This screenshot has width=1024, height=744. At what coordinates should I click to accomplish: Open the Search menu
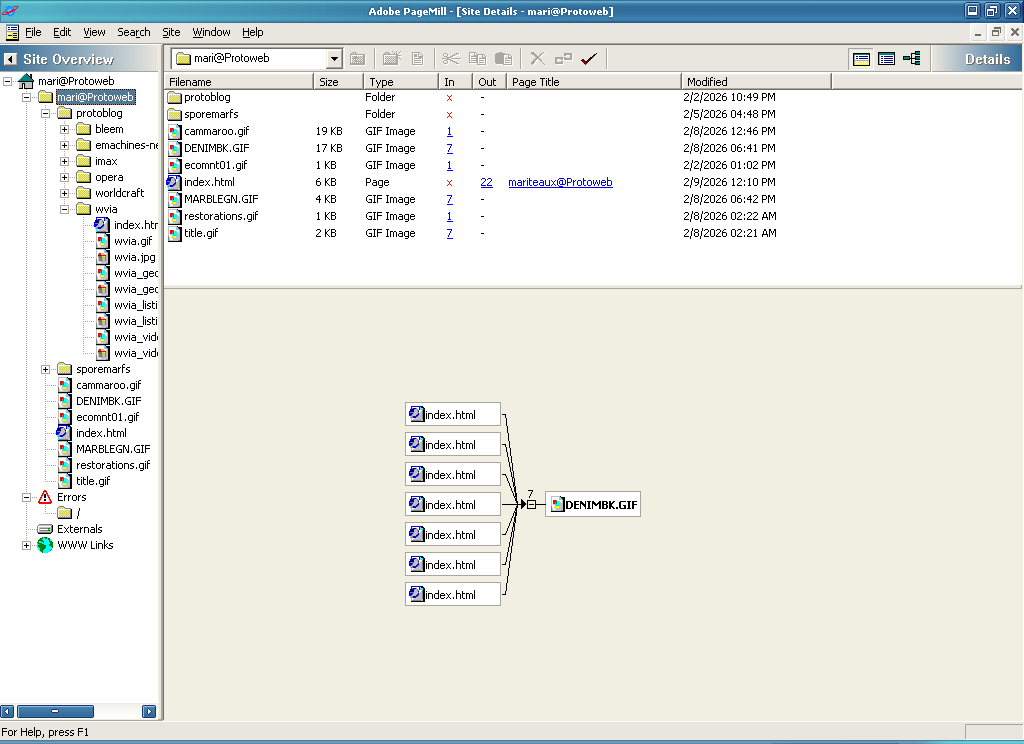(134, 32)
